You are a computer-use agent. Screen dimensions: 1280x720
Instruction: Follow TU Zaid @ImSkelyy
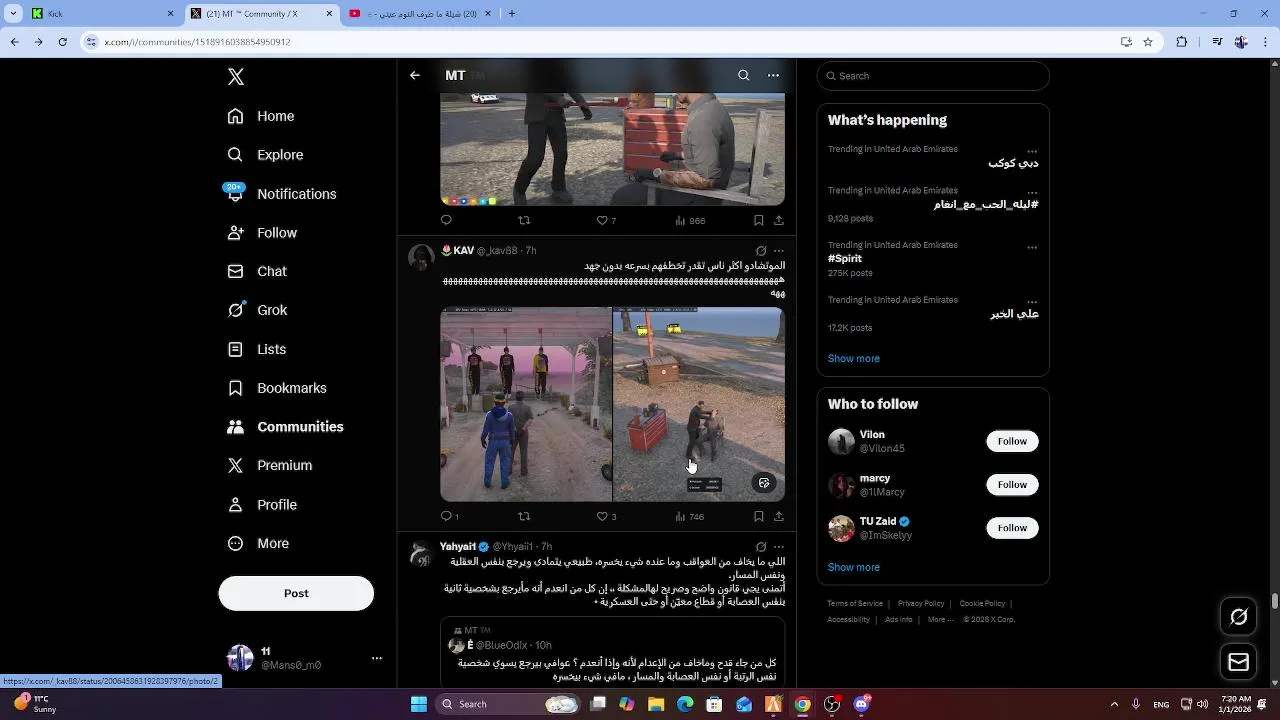(1012, 528)
